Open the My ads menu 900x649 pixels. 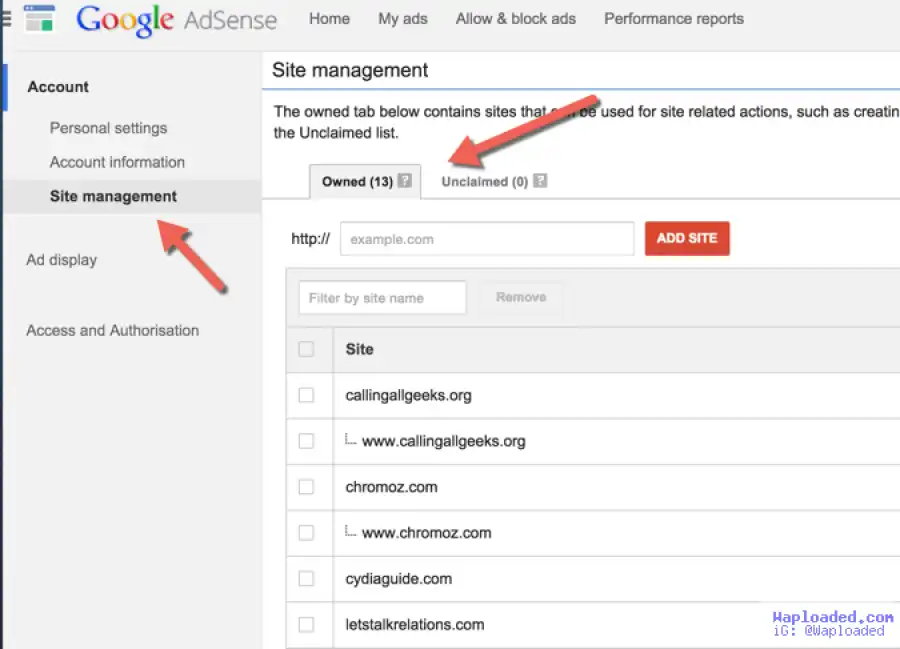pyautogui.click(x=403, y=19)
